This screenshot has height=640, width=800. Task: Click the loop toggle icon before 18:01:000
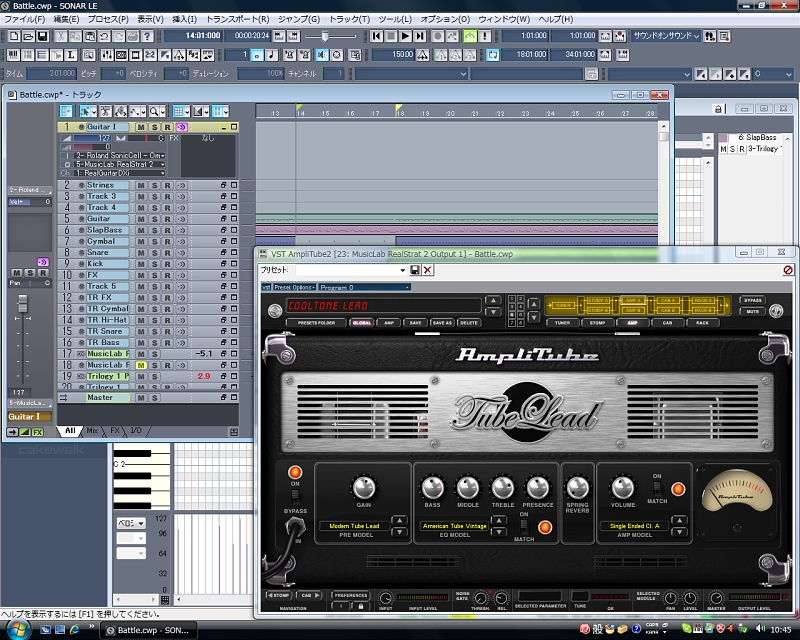pos(492,55)
